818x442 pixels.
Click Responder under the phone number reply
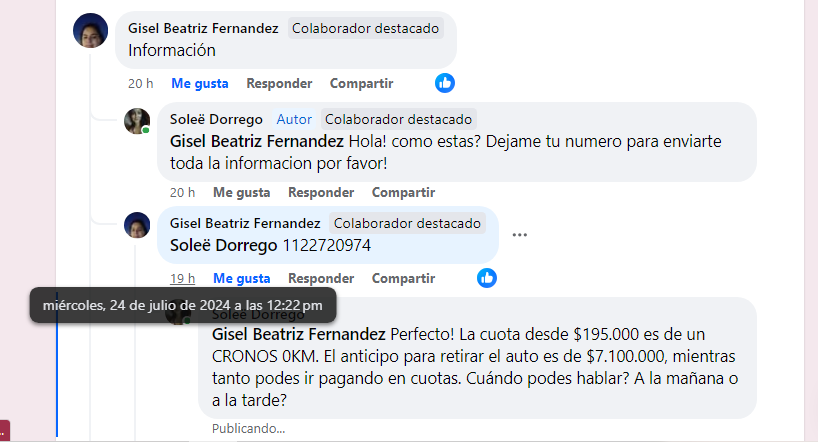[321, 278]
